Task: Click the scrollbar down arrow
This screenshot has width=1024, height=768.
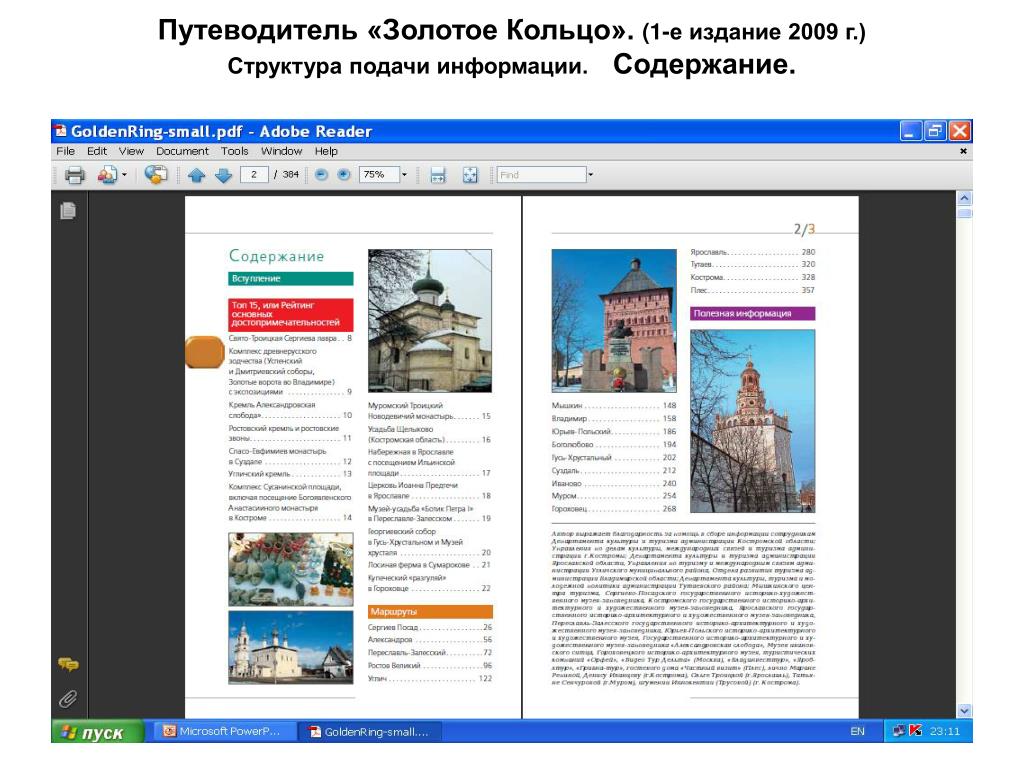Action: pos(964,711)
